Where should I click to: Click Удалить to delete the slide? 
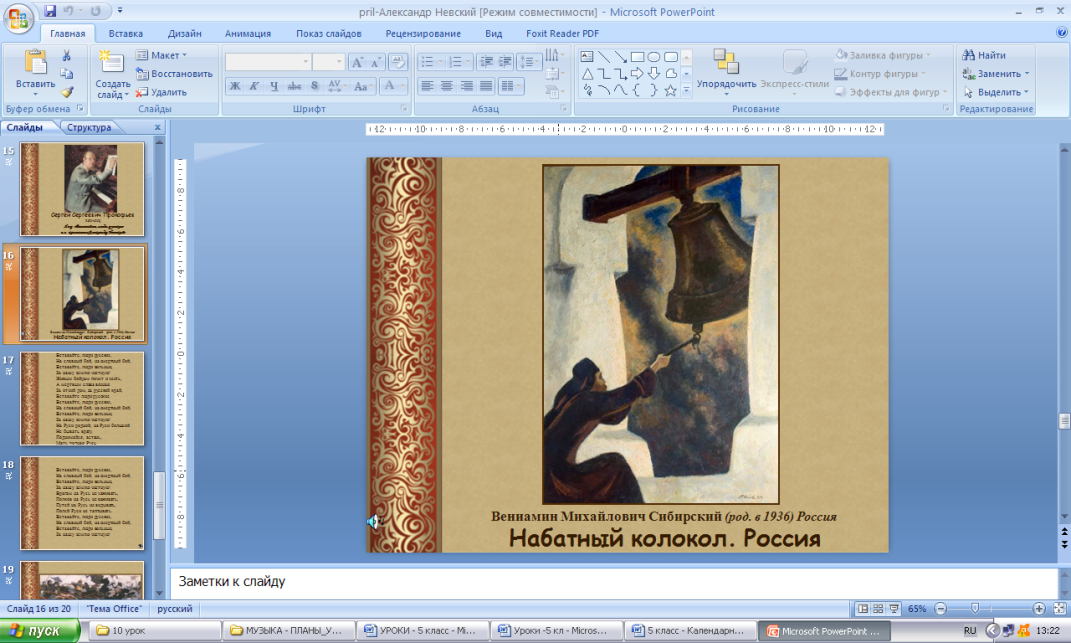(161, 92)
